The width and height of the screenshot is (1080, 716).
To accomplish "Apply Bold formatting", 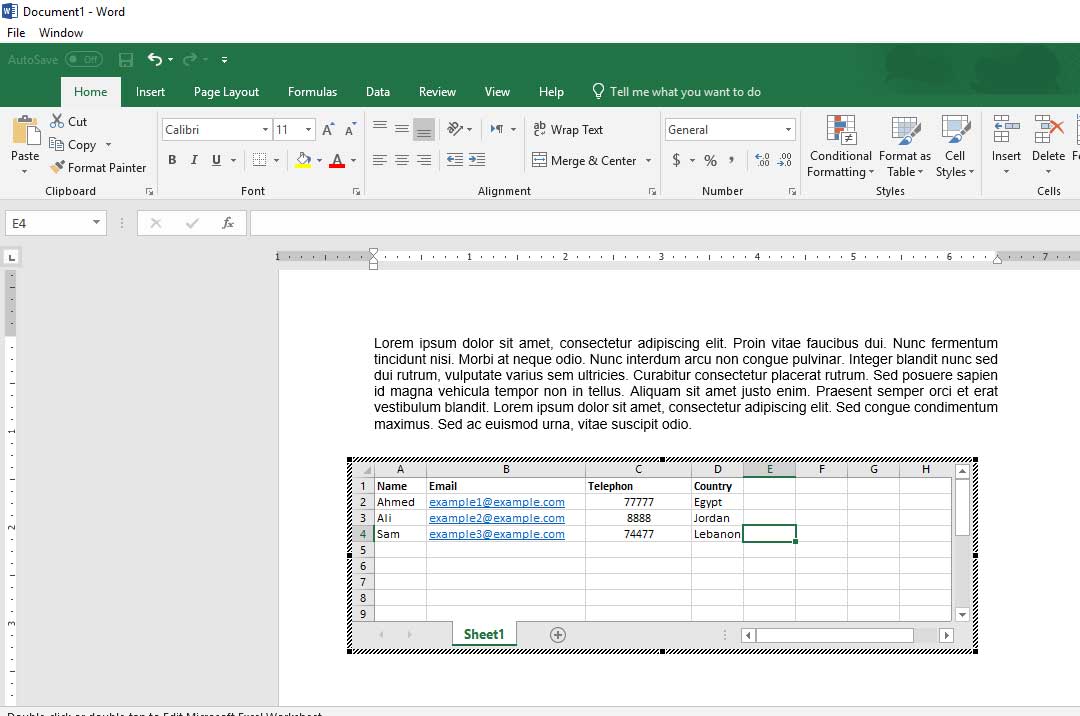I will (x=172, y=160).
